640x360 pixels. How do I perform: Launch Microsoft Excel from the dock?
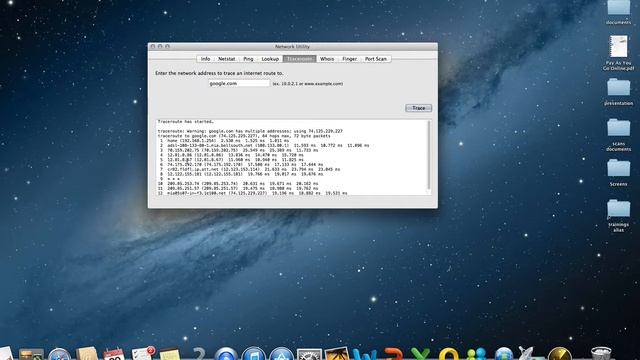[420, 354]
